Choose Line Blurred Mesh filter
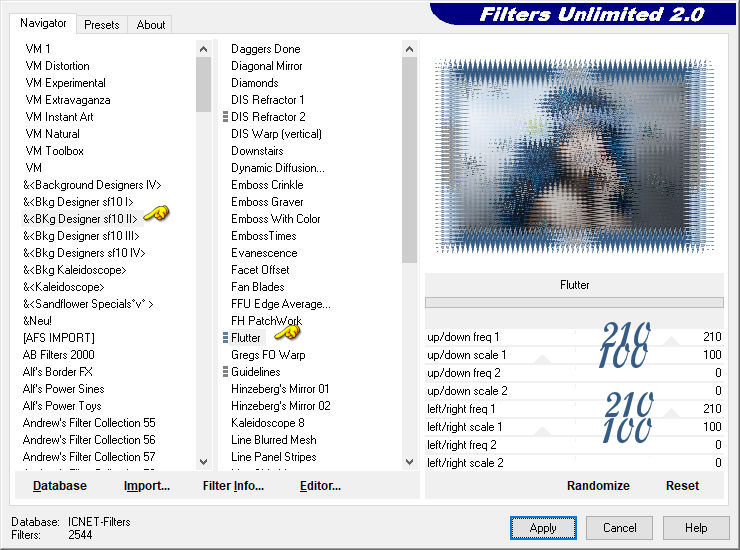The height and width of the screenshot is (550, 740). tap(274, 440)
